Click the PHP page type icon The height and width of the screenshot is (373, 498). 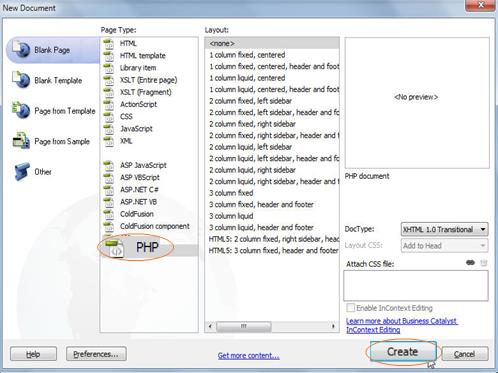[x=114, y=248]
